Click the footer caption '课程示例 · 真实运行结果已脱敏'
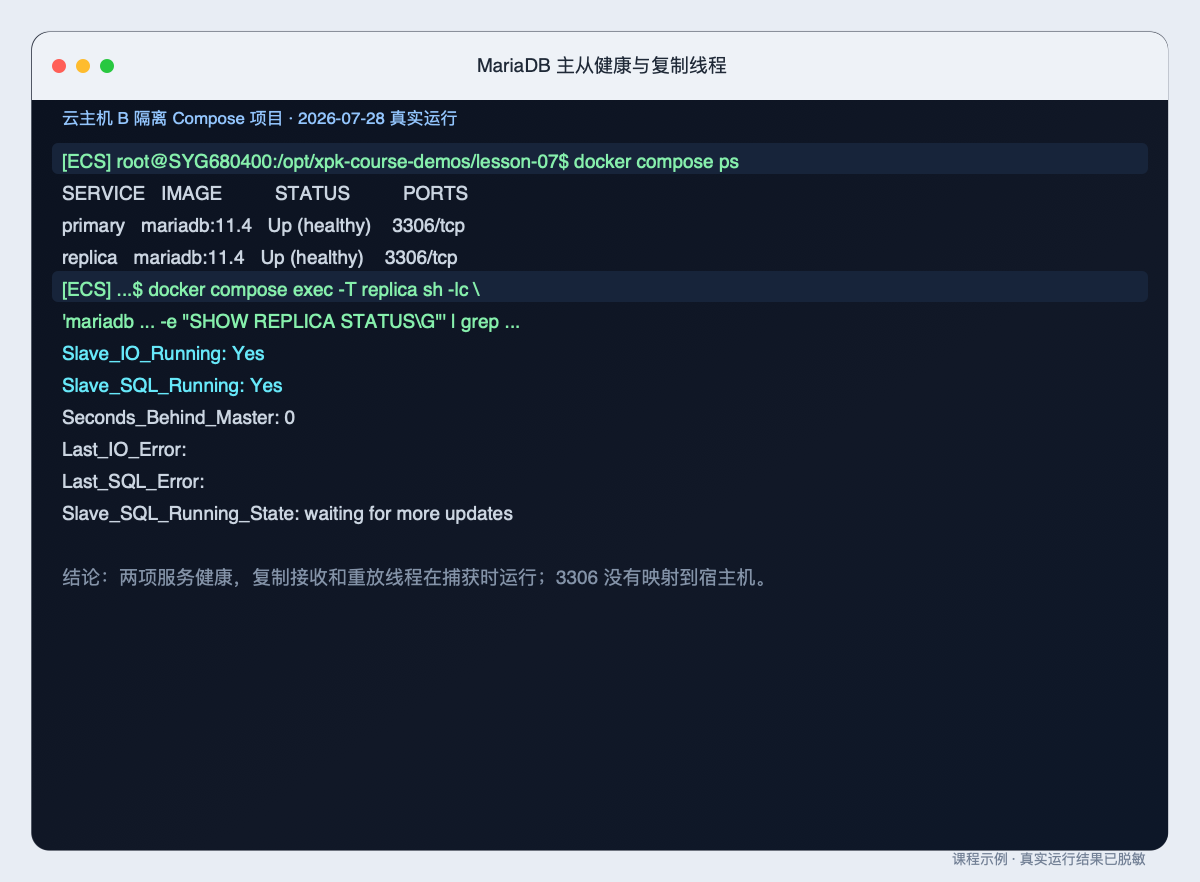Image resolution: width=1200 pixels, height=882 pixels. [1049, 859]
